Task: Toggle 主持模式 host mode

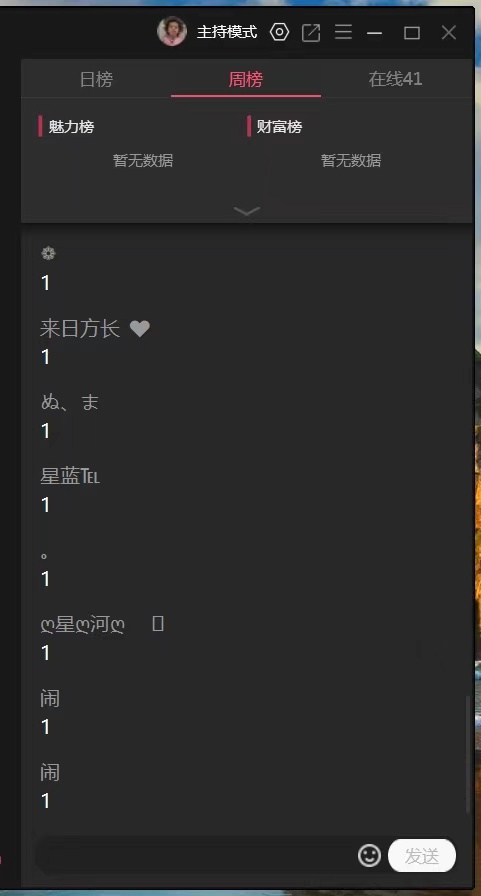Action: 227,32
